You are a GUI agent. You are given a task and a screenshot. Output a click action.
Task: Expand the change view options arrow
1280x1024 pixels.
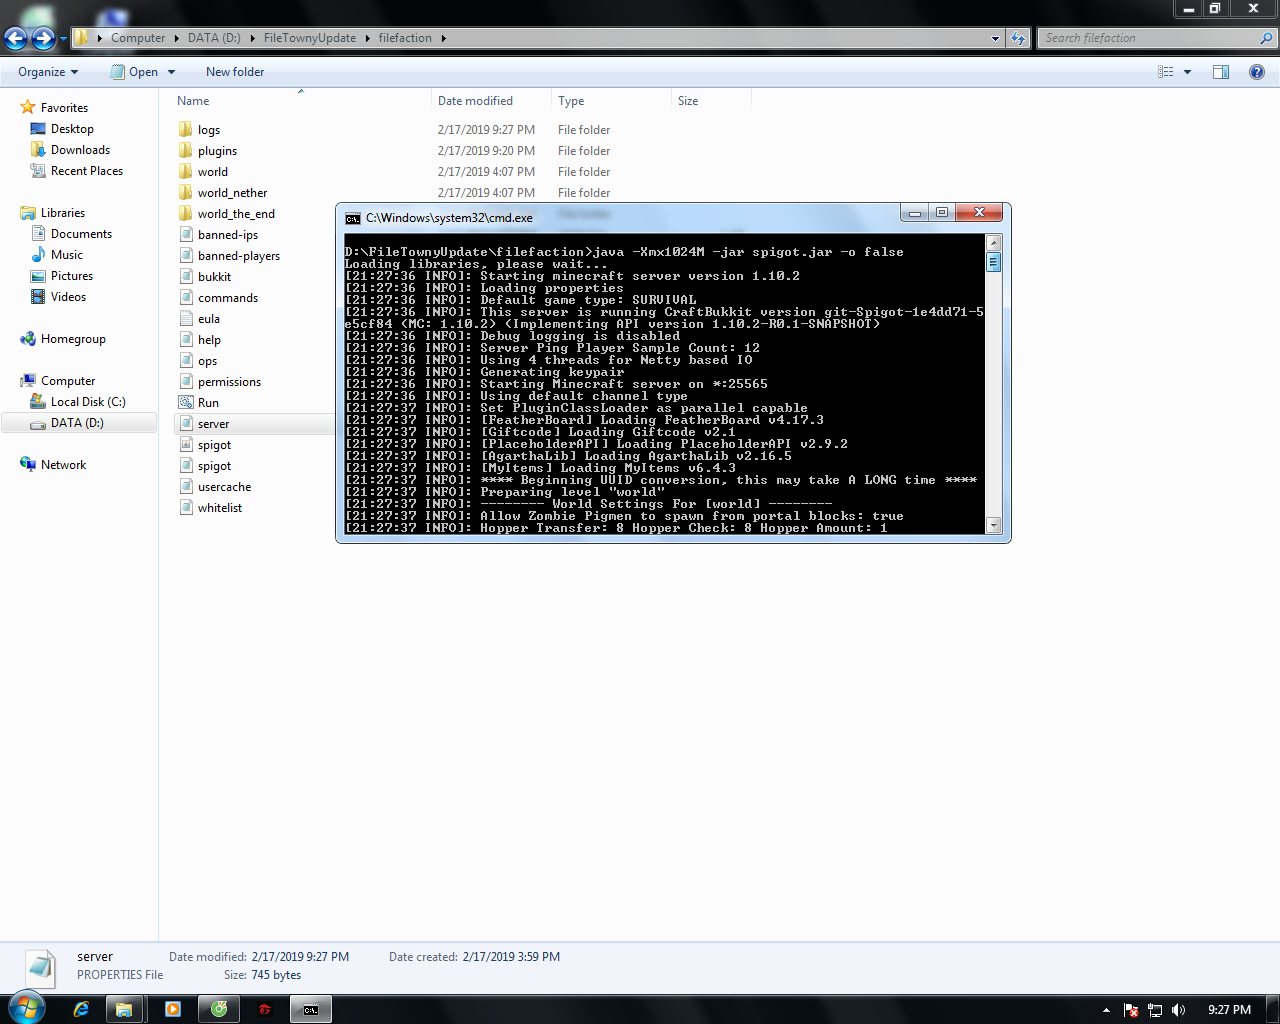tap(1187, 72)
